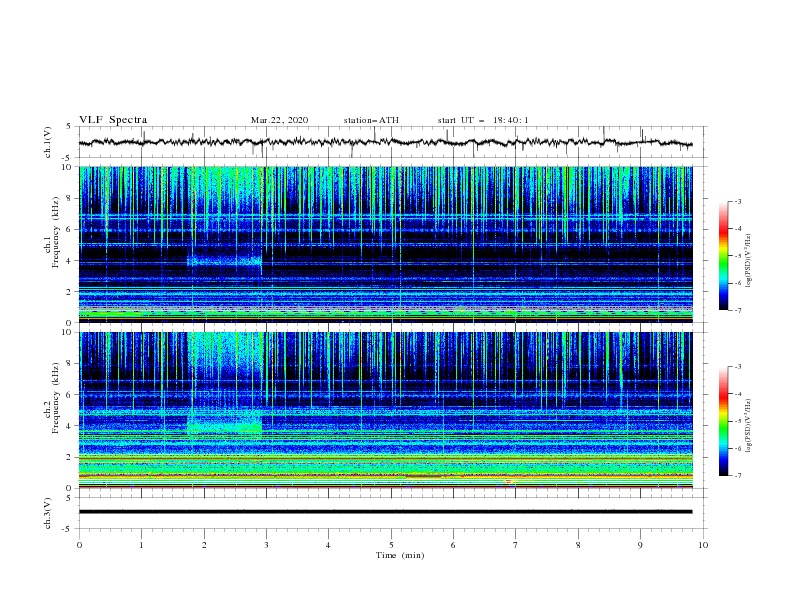Click the time axis tick label '7'
Viewport: 792px width, 612px height.
click(516, 545)
